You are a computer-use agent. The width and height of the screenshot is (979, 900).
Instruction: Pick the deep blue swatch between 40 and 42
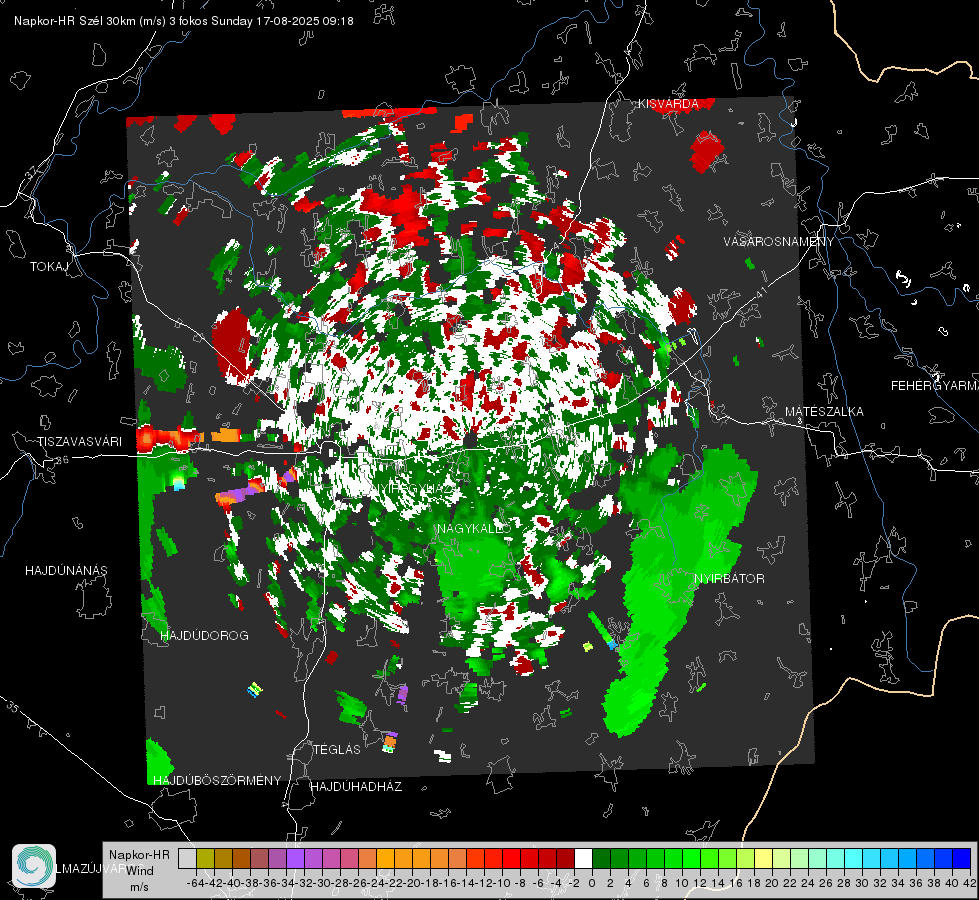point(962,858)
